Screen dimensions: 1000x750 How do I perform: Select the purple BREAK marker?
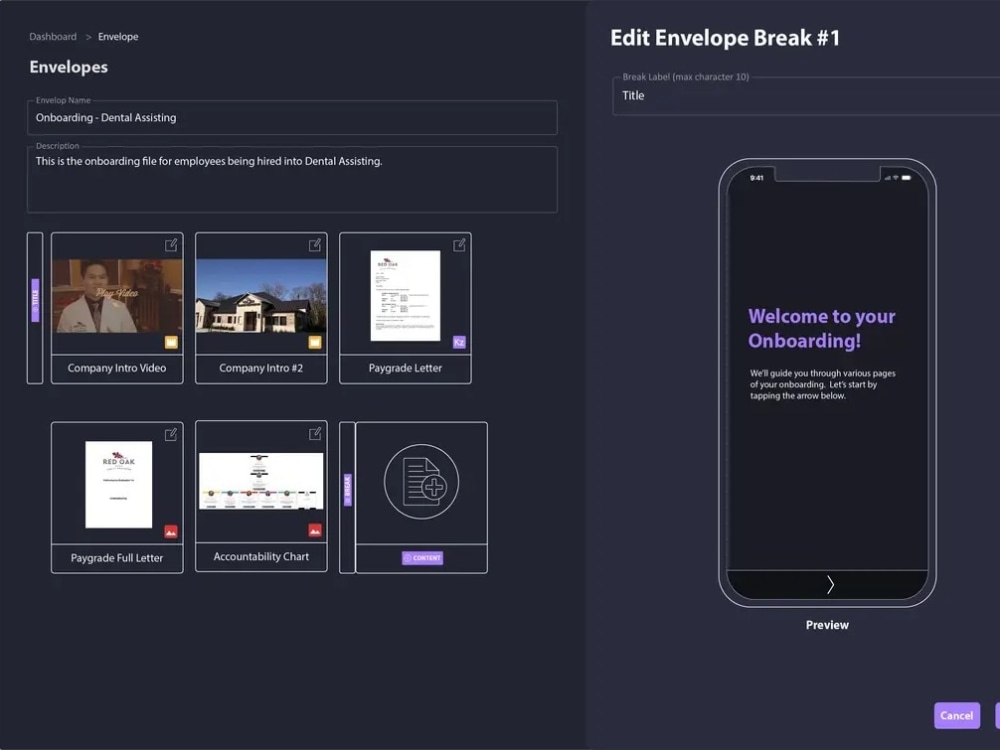click(348, 490)
